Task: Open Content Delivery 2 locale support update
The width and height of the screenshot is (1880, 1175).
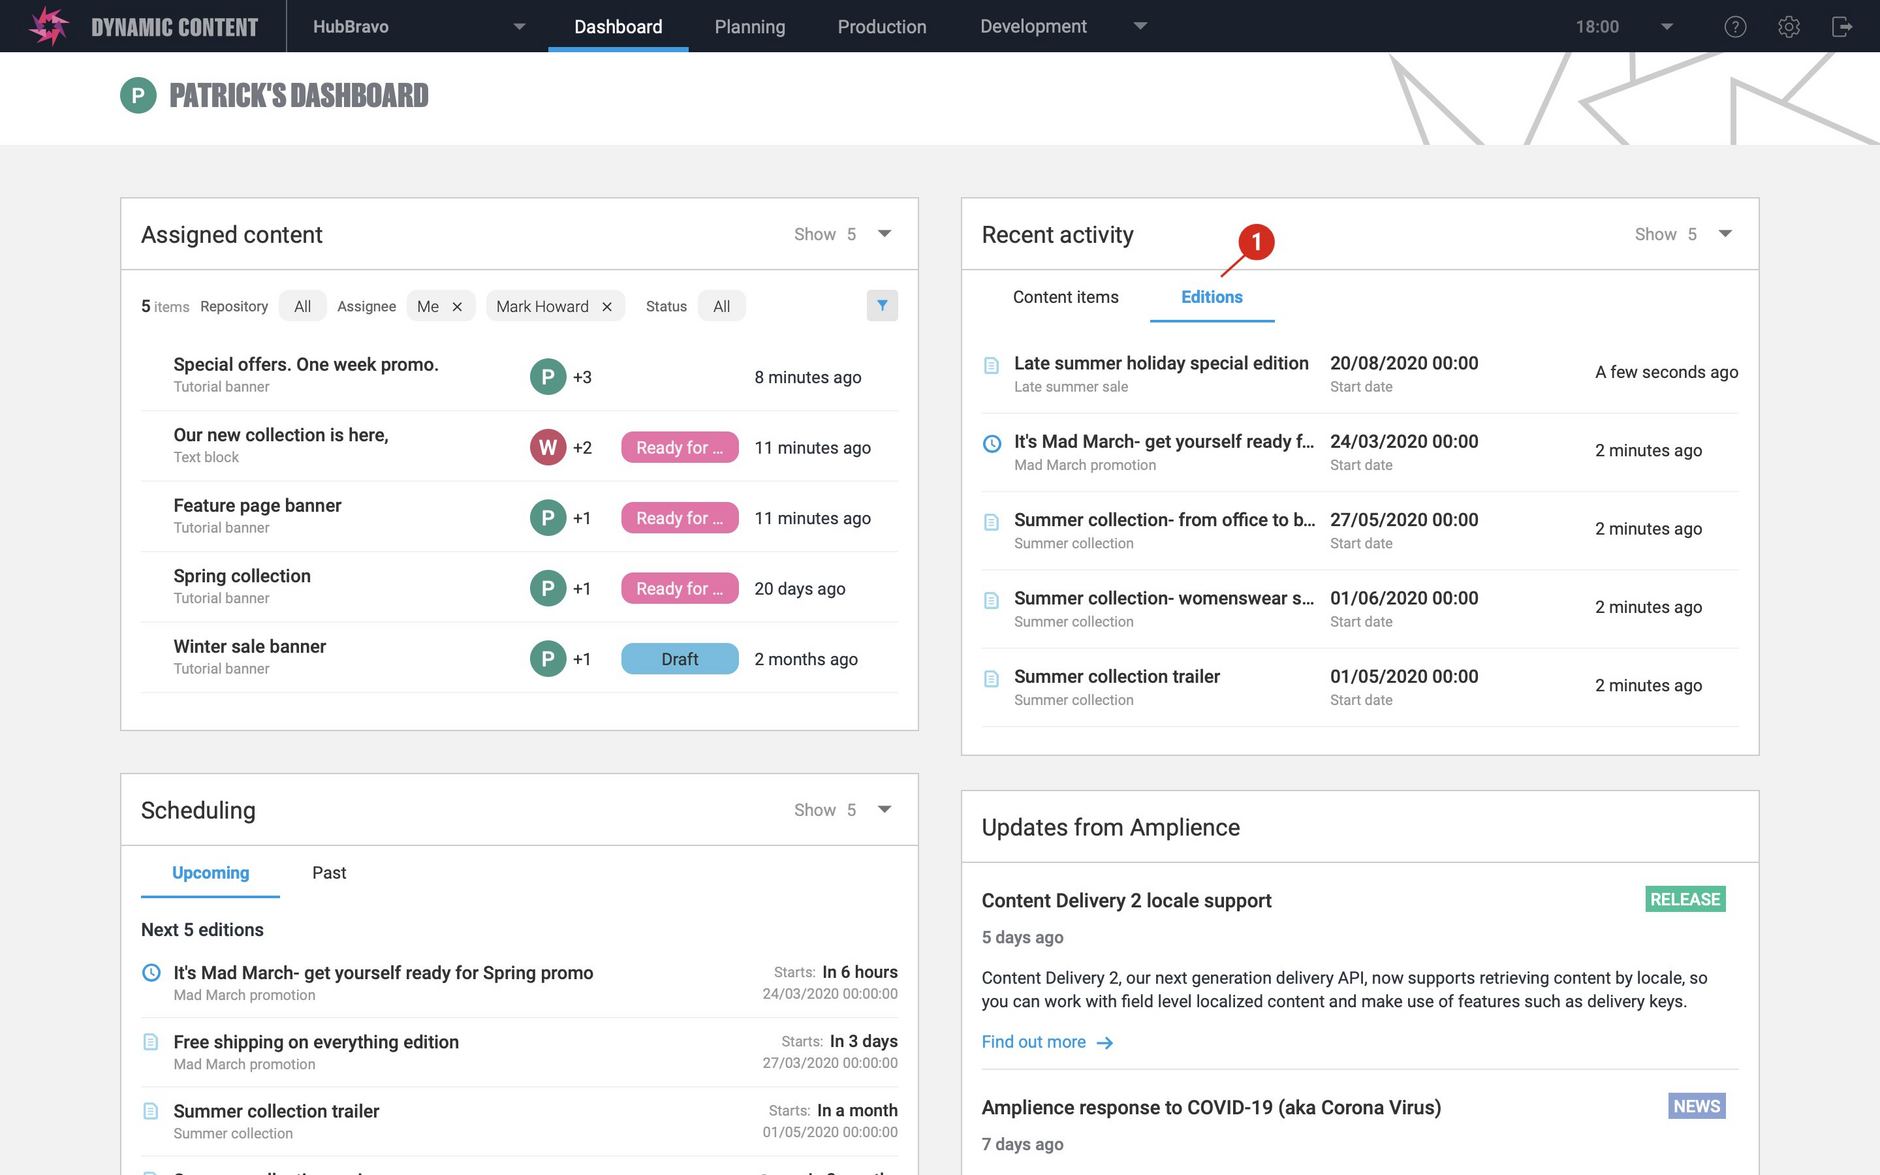Action: coord(1127,900)
